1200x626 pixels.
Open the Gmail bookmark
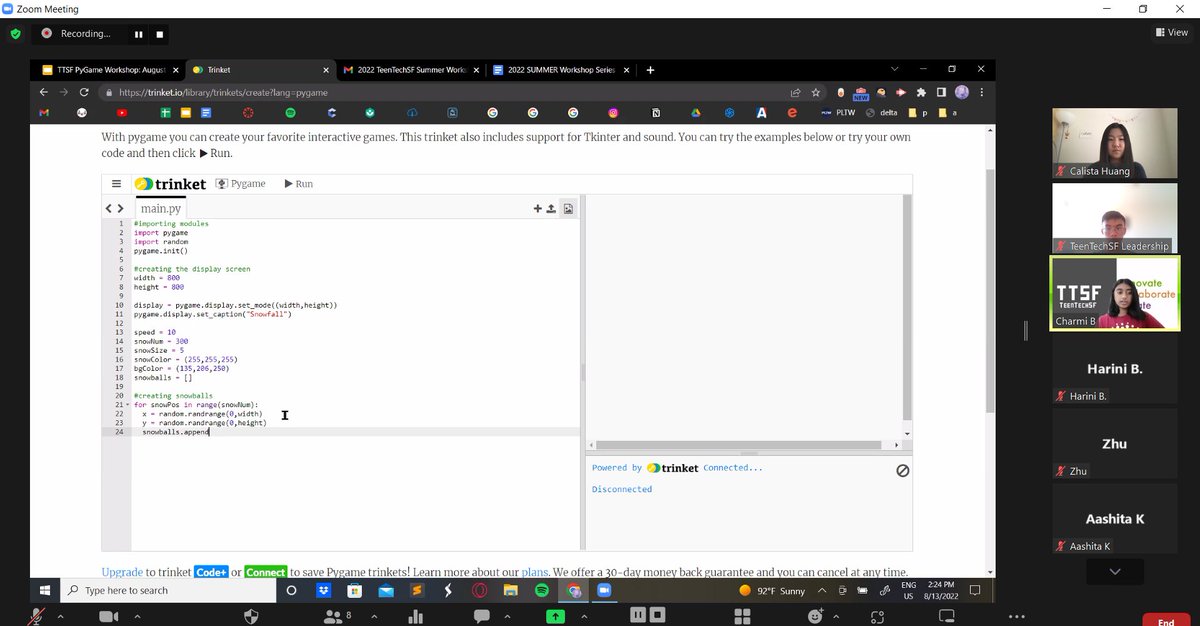point(44,113)
